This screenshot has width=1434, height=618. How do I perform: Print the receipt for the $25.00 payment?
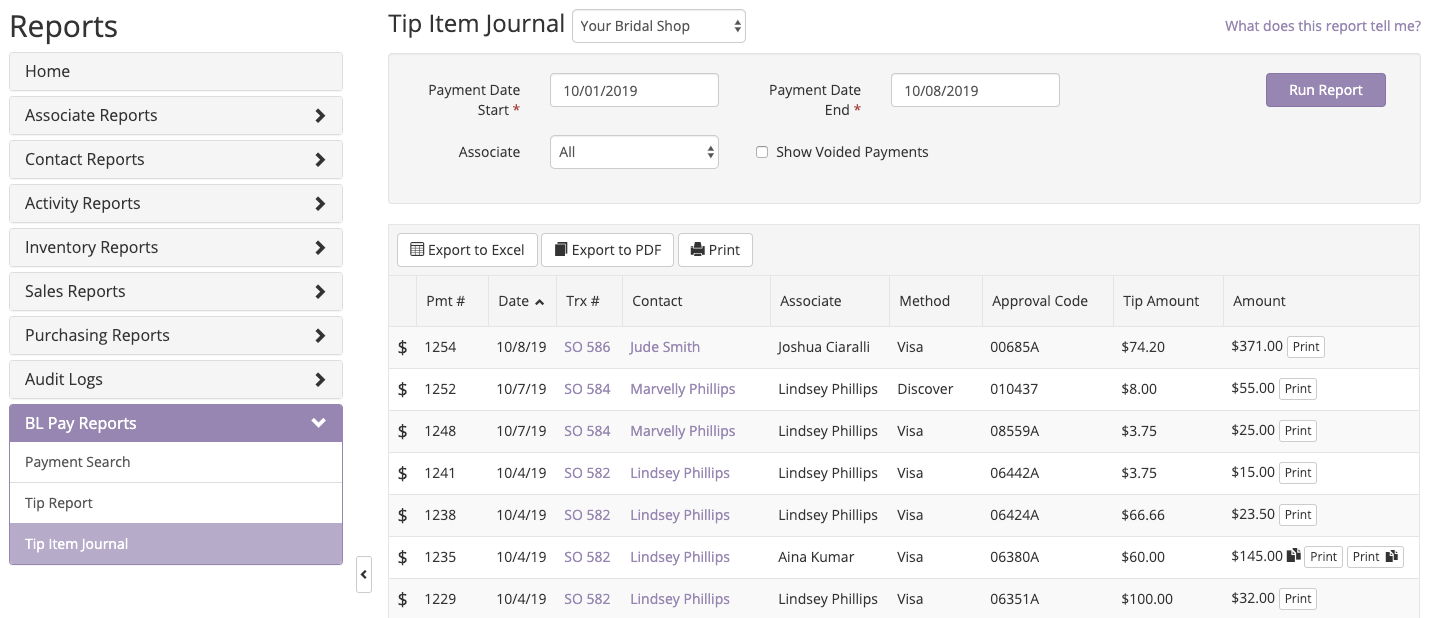point(1298,431)
